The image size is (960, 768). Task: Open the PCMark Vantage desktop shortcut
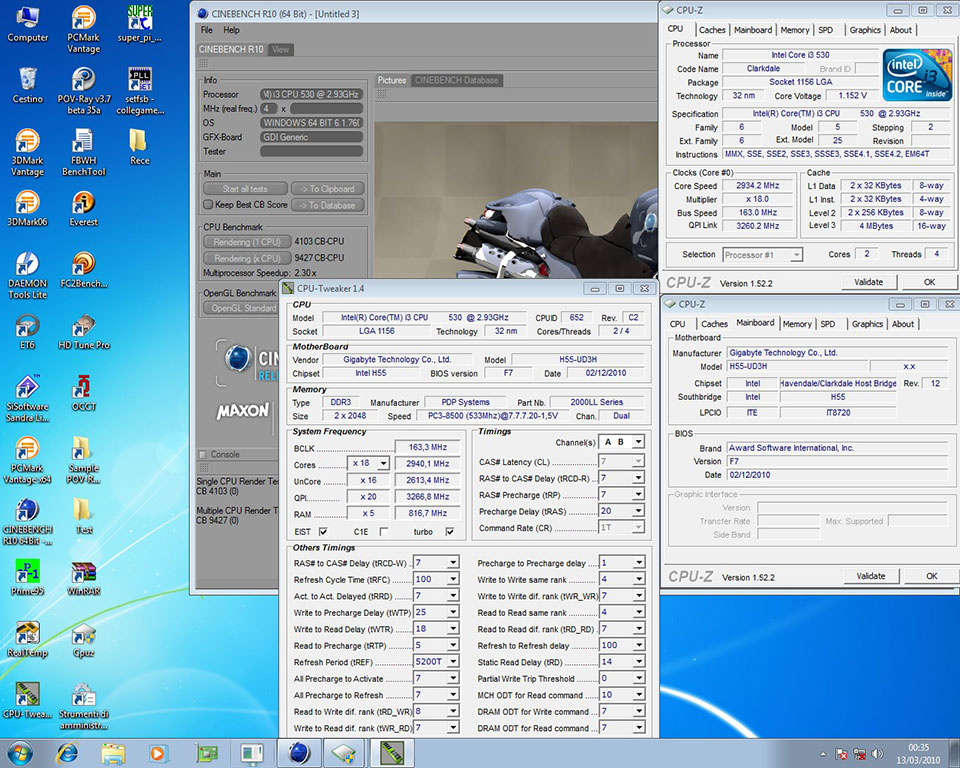point(83,29)
